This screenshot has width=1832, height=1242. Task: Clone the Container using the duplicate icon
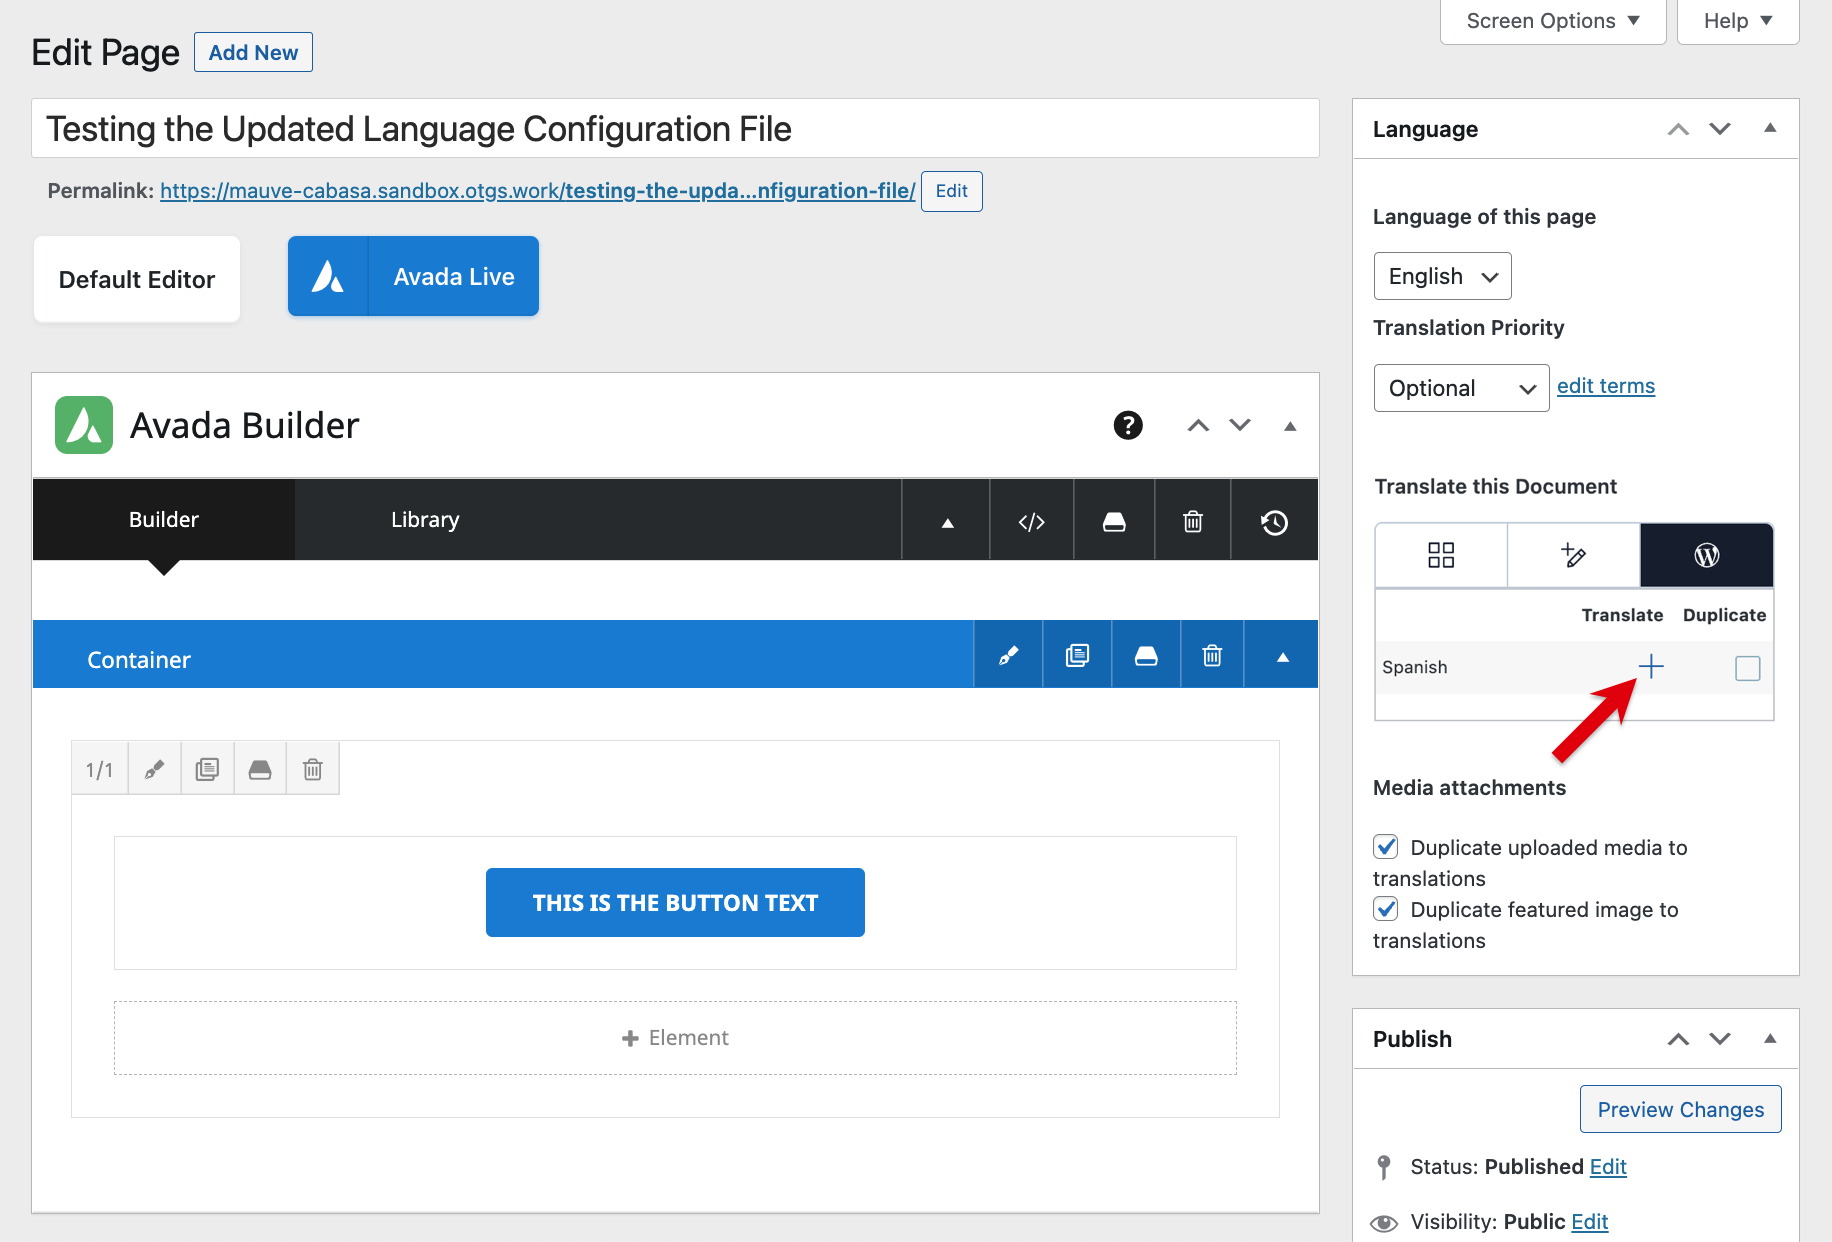pos(1077,656)
